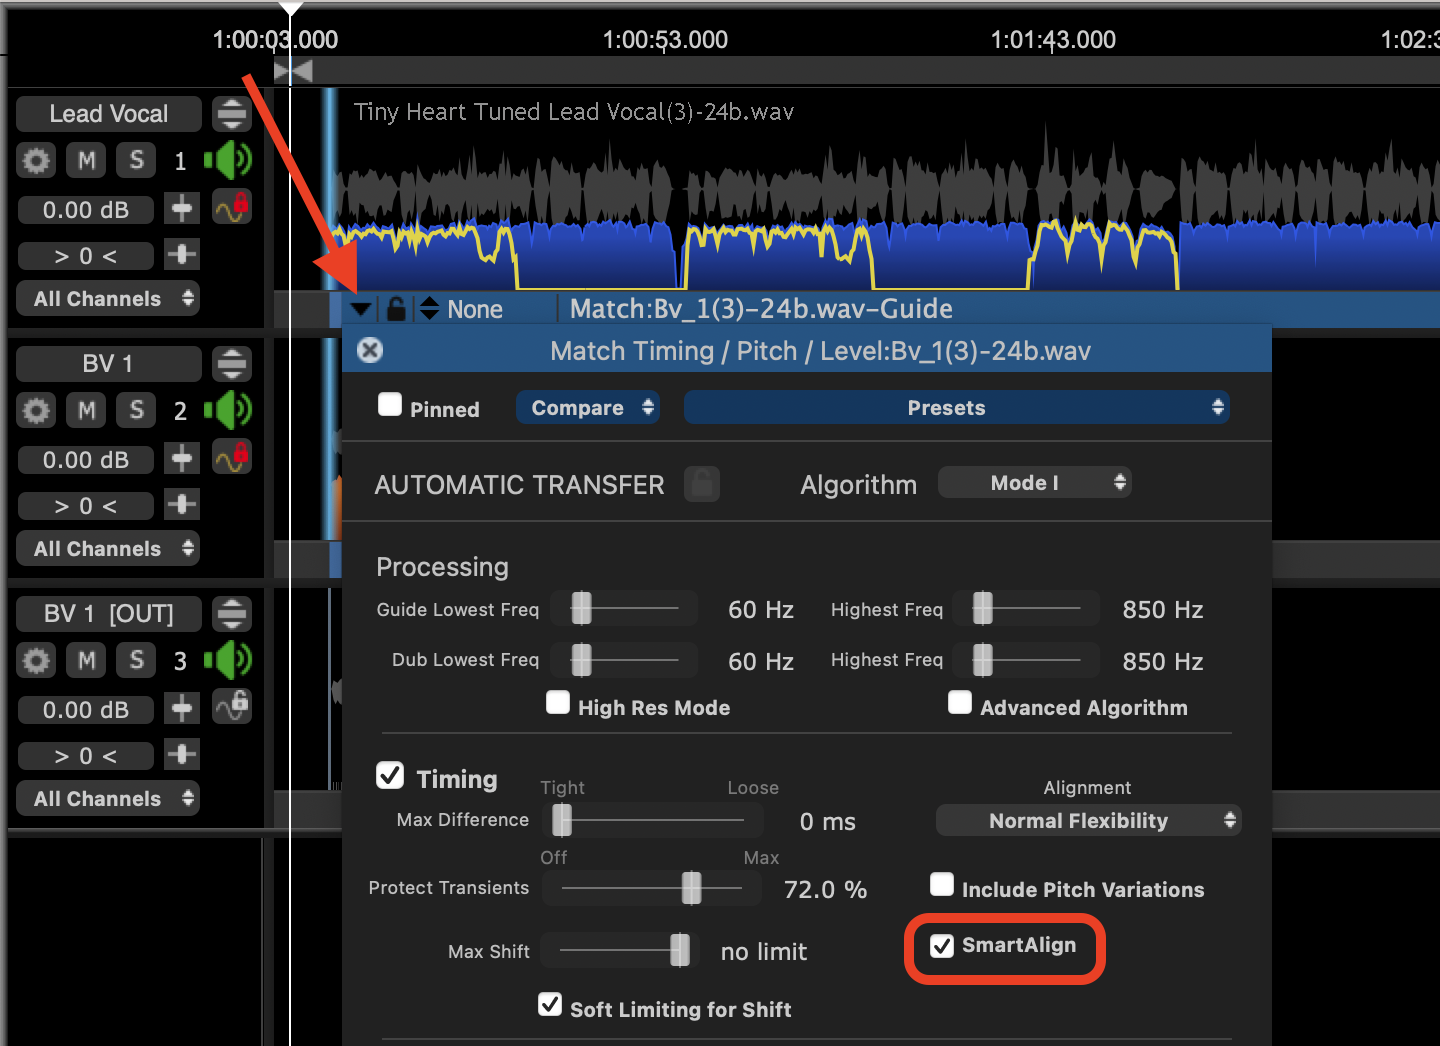1440x1046 pixels.
Task: Open the Lead Vocal track settings gear
Action: (36, 160)
